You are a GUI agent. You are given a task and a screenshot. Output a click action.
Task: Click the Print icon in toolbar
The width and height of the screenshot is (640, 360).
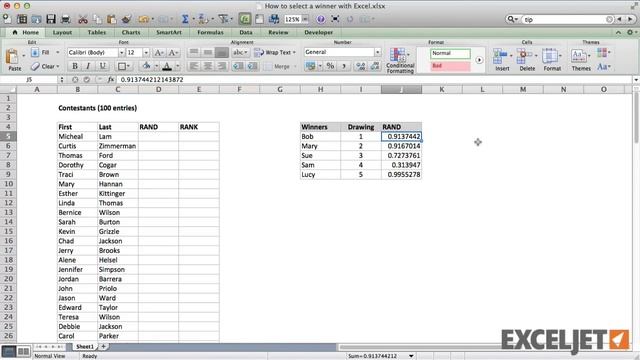tap(65, 19)
